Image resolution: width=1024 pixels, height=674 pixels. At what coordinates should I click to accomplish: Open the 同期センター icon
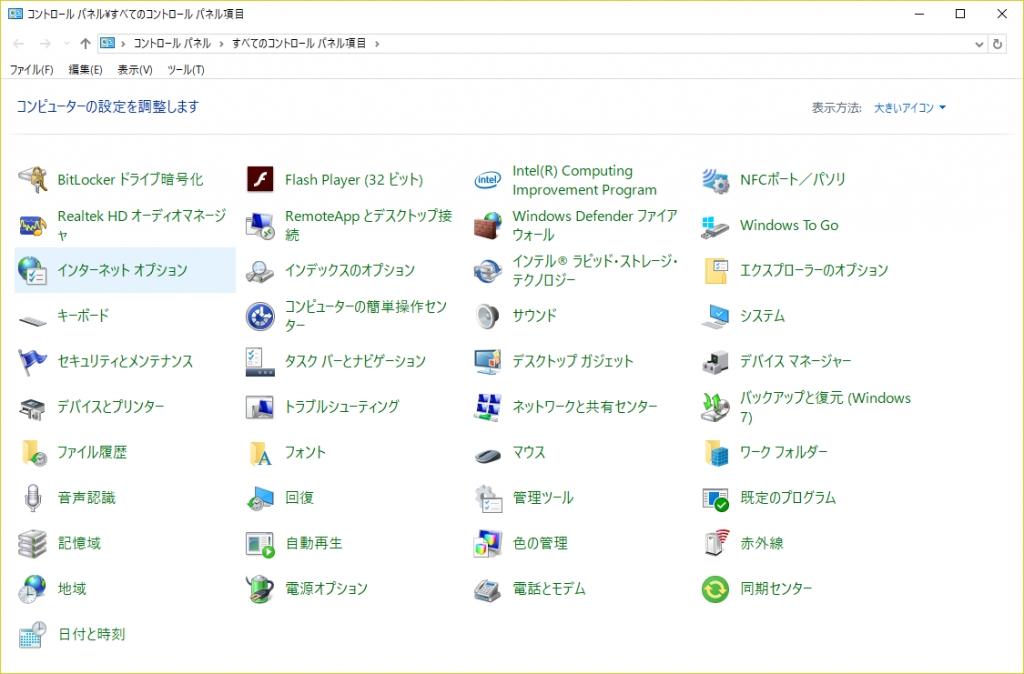tap(715, 588)
